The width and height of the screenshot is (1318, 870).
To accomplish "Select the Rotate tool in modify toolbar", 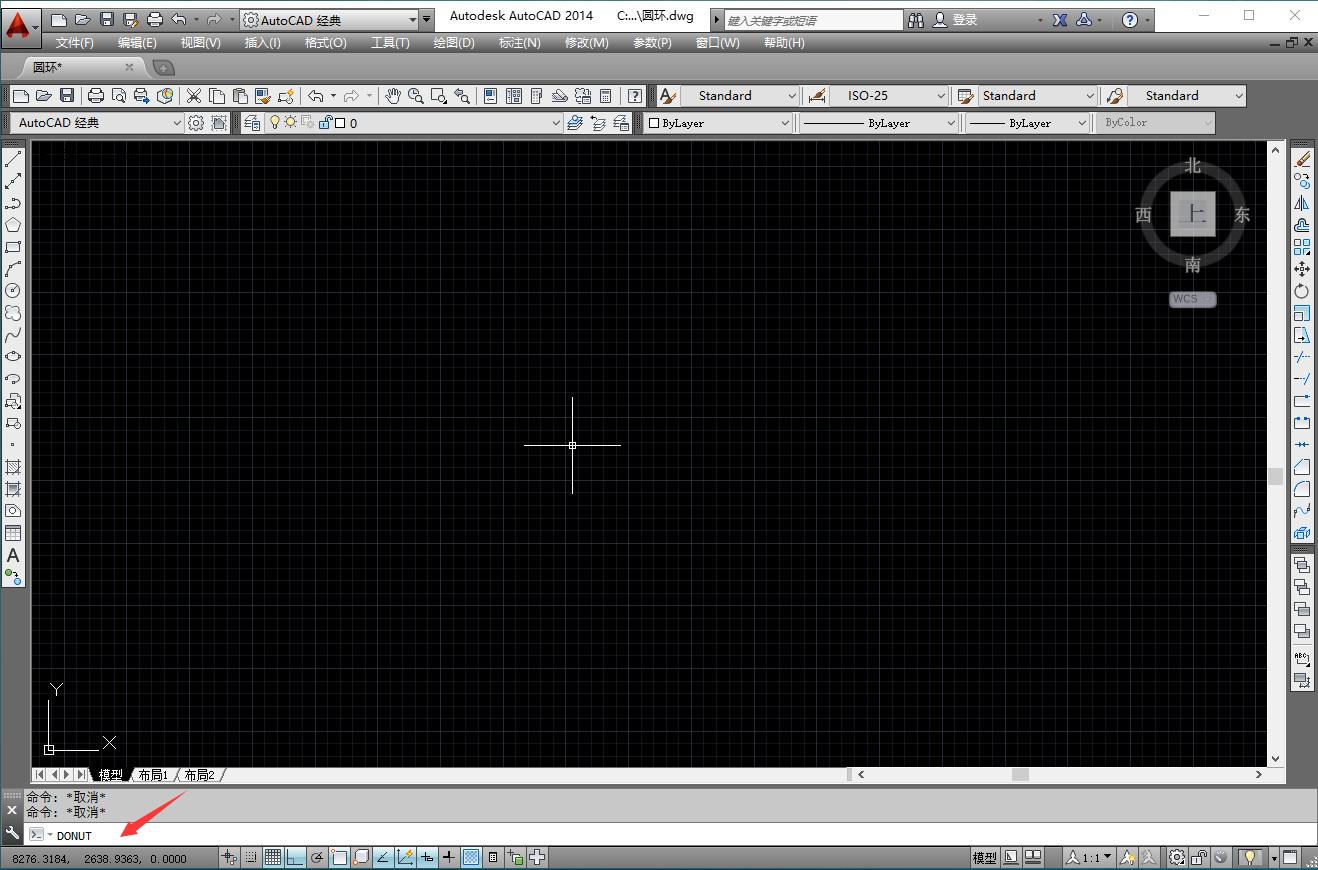I will [x=1302, y=291].
